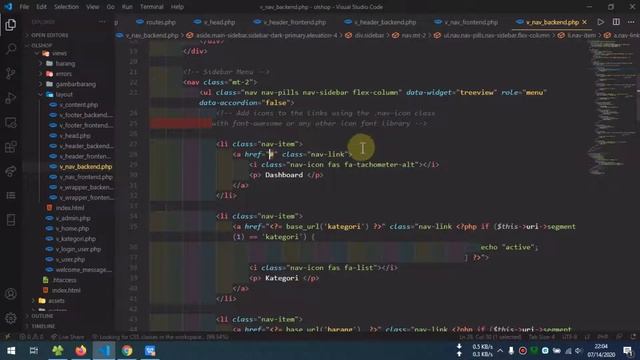Click the Dashboard text on line 30
Image resolution: width=640 pixels, height=360 pixels.
(284, 175)
